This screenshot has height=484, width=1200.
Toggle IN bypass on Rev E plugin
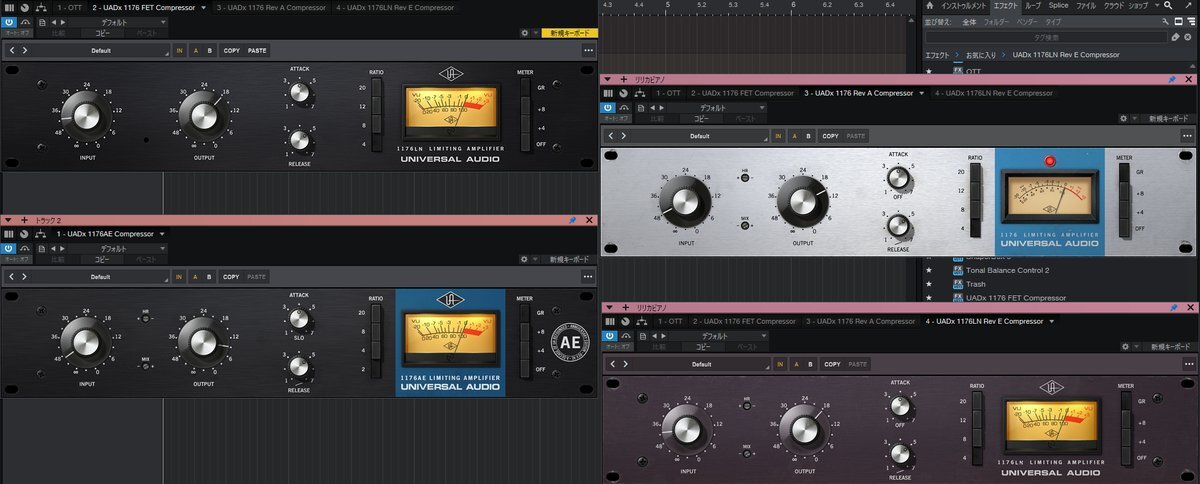pos(779,364)
